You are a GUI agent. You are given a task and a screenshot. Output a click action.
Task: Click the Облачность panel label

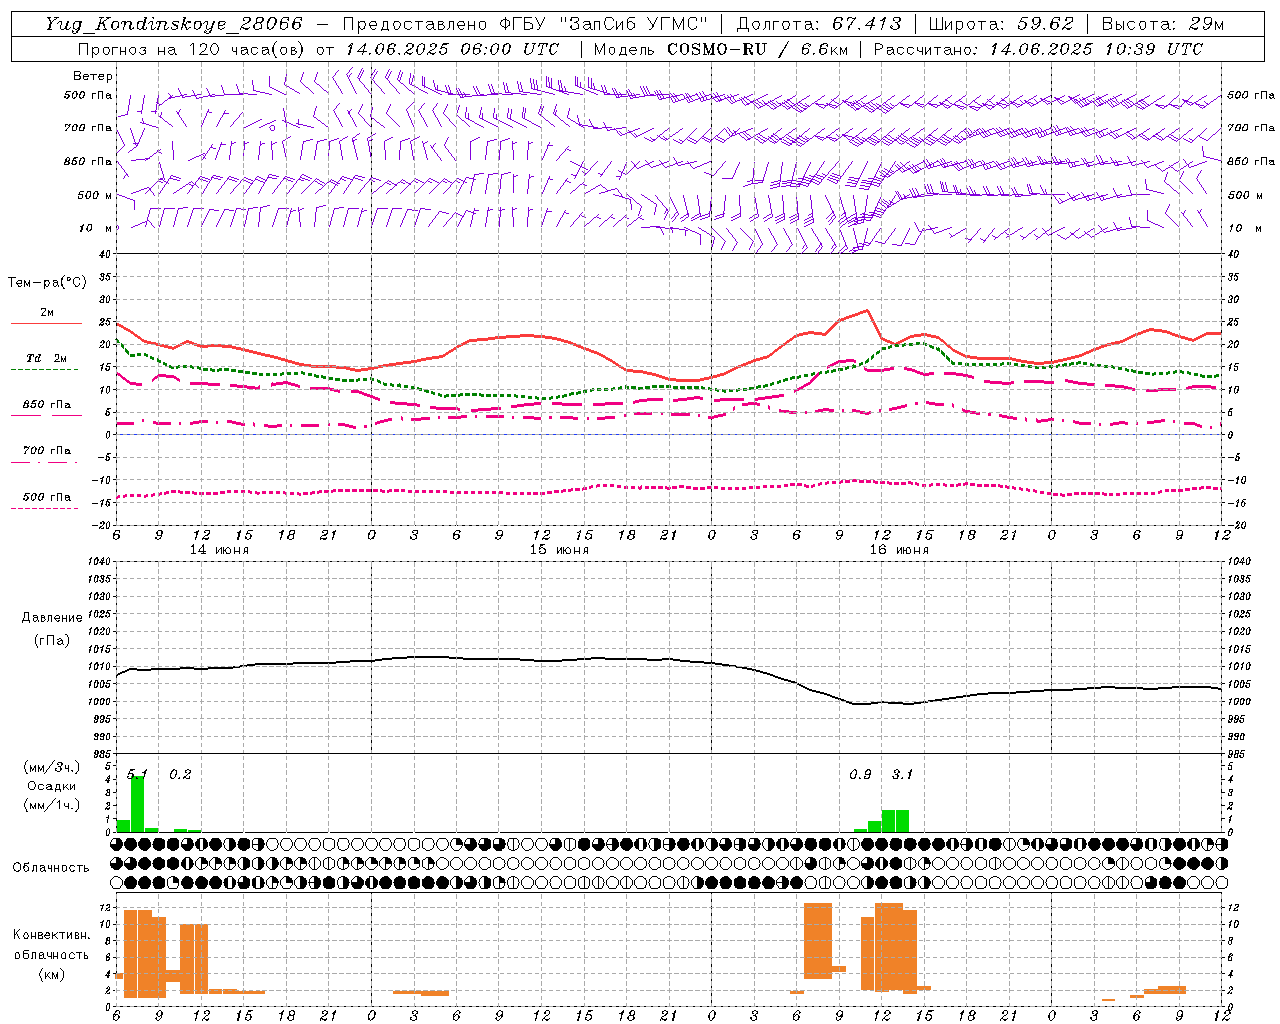51,867
